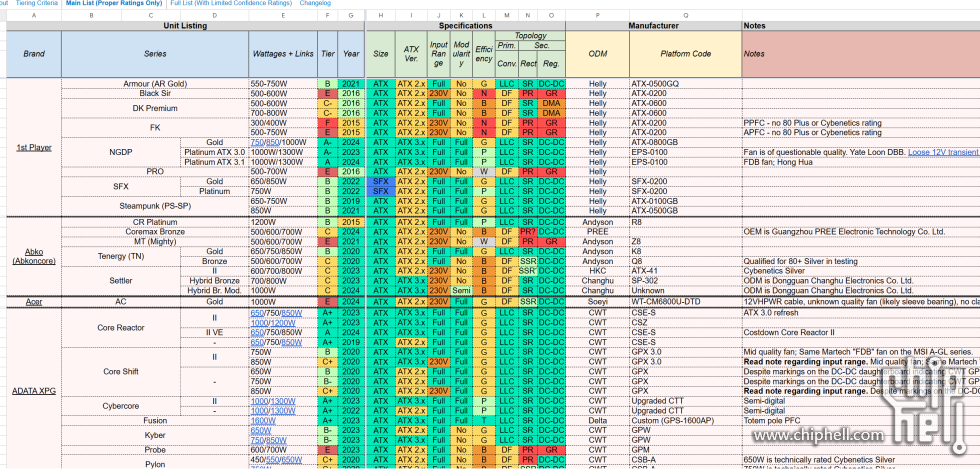Open the ADATA XPG brand link
Screen dimensions: 980x470
click(x=34, y=391)
